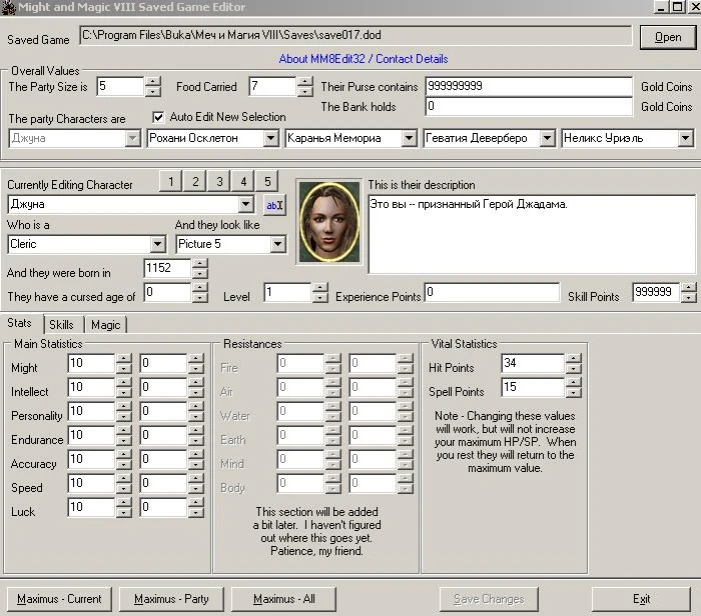Select character button 3
This screenshot has width=701, height=616.
click(x=220, y=181)
